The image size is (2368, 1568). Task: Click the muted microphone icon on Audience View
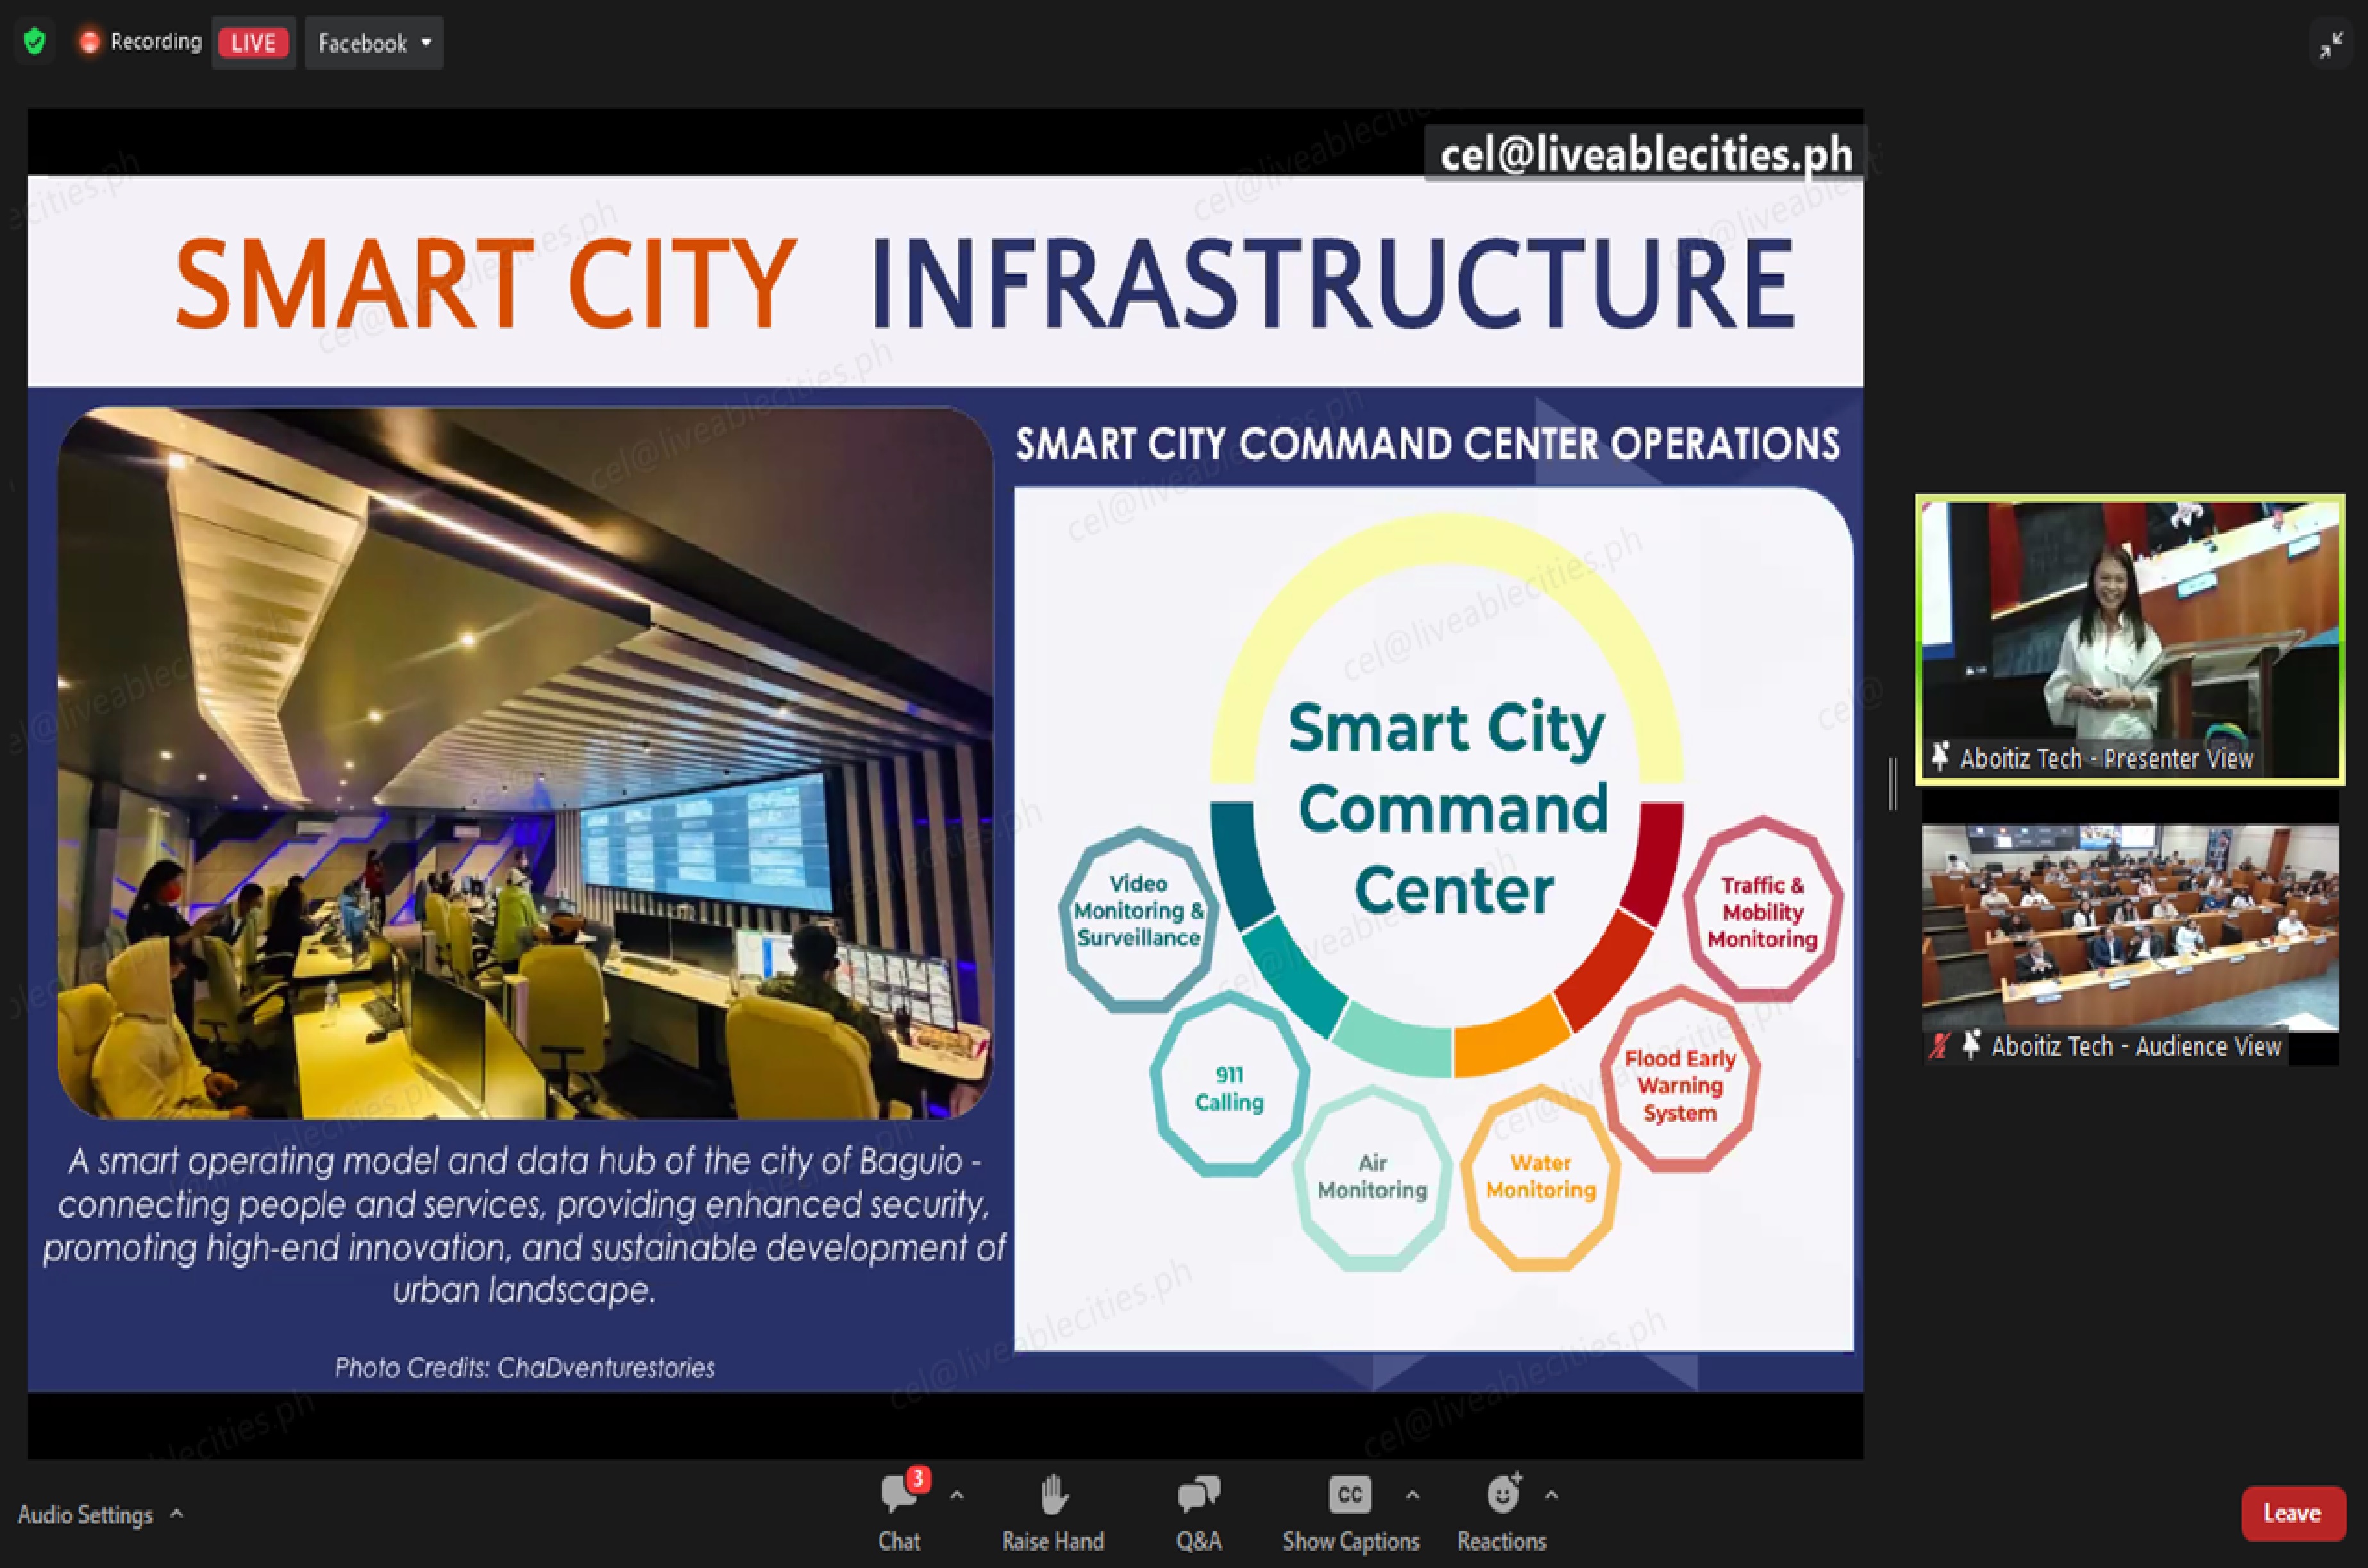(x=1939, y=1046)
